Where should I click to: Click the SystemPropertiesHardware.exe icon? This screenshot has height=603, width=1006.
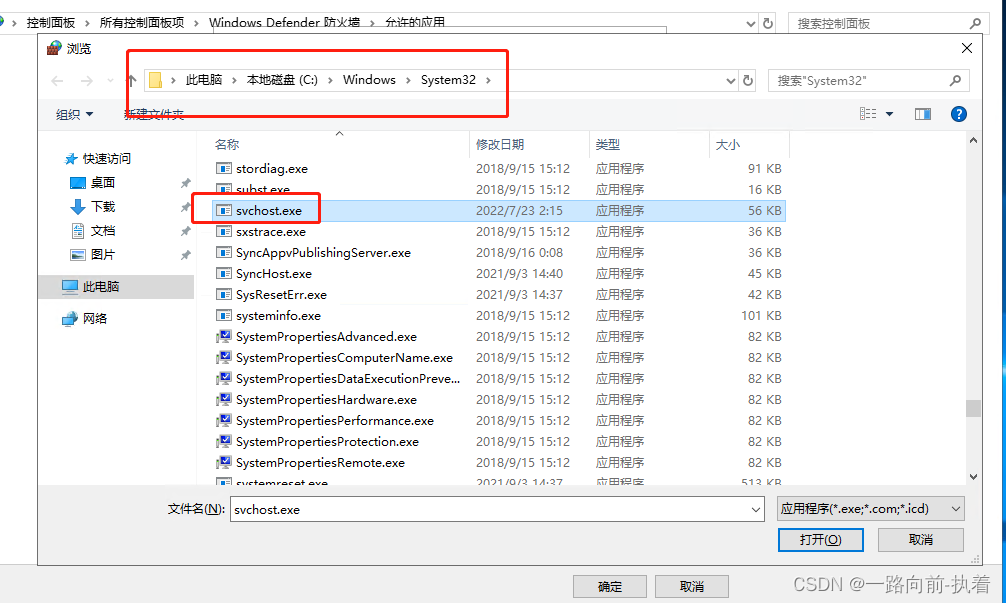coord(223,400)
